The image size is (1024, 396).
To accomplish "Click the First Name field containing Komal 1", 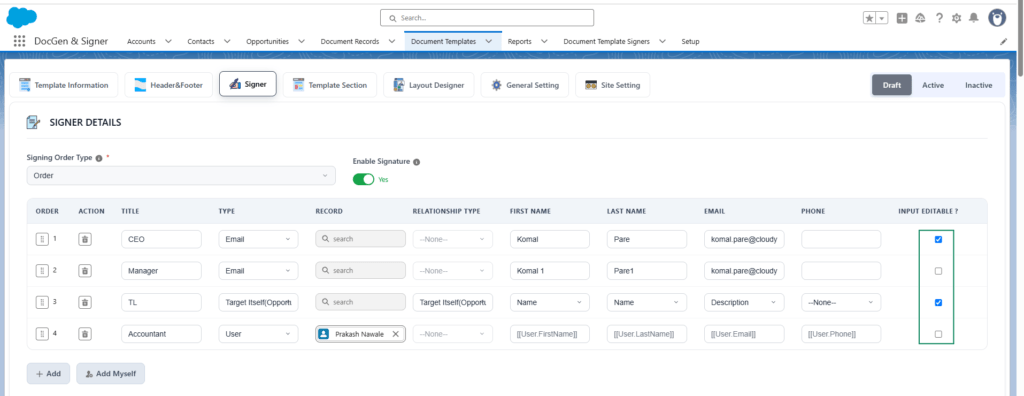I will (550, 271).
